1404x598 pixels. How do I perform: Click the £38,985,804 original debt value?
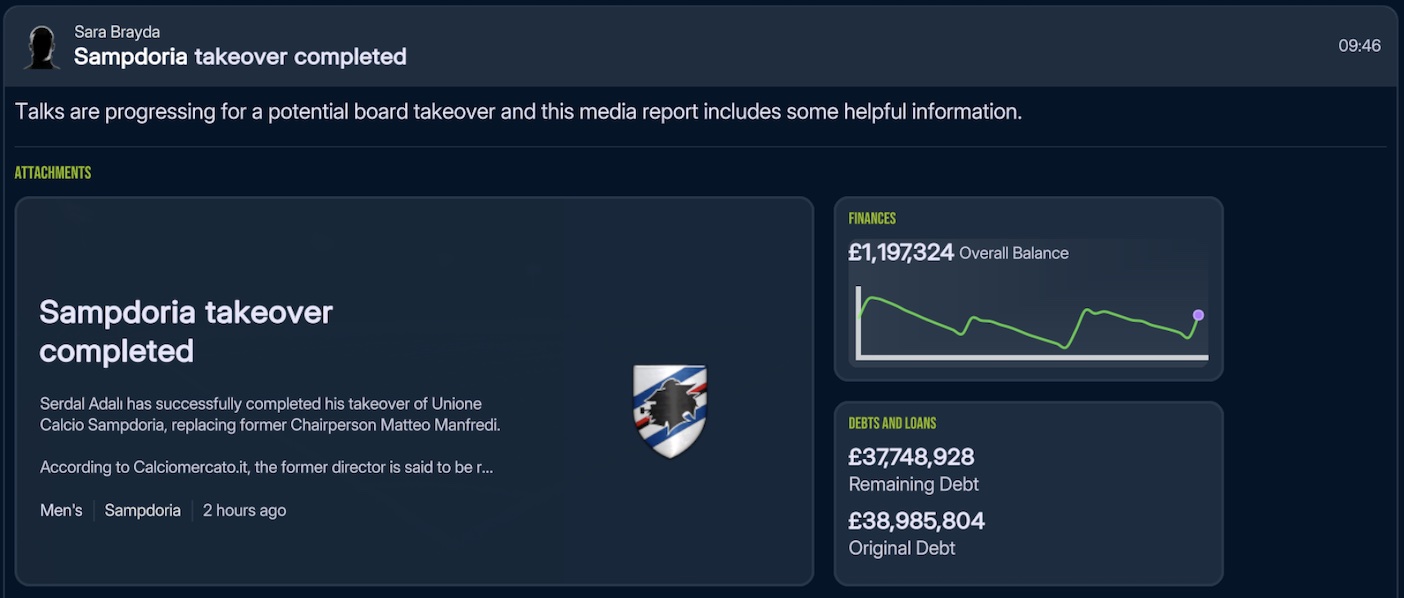(x=916, y=521)
